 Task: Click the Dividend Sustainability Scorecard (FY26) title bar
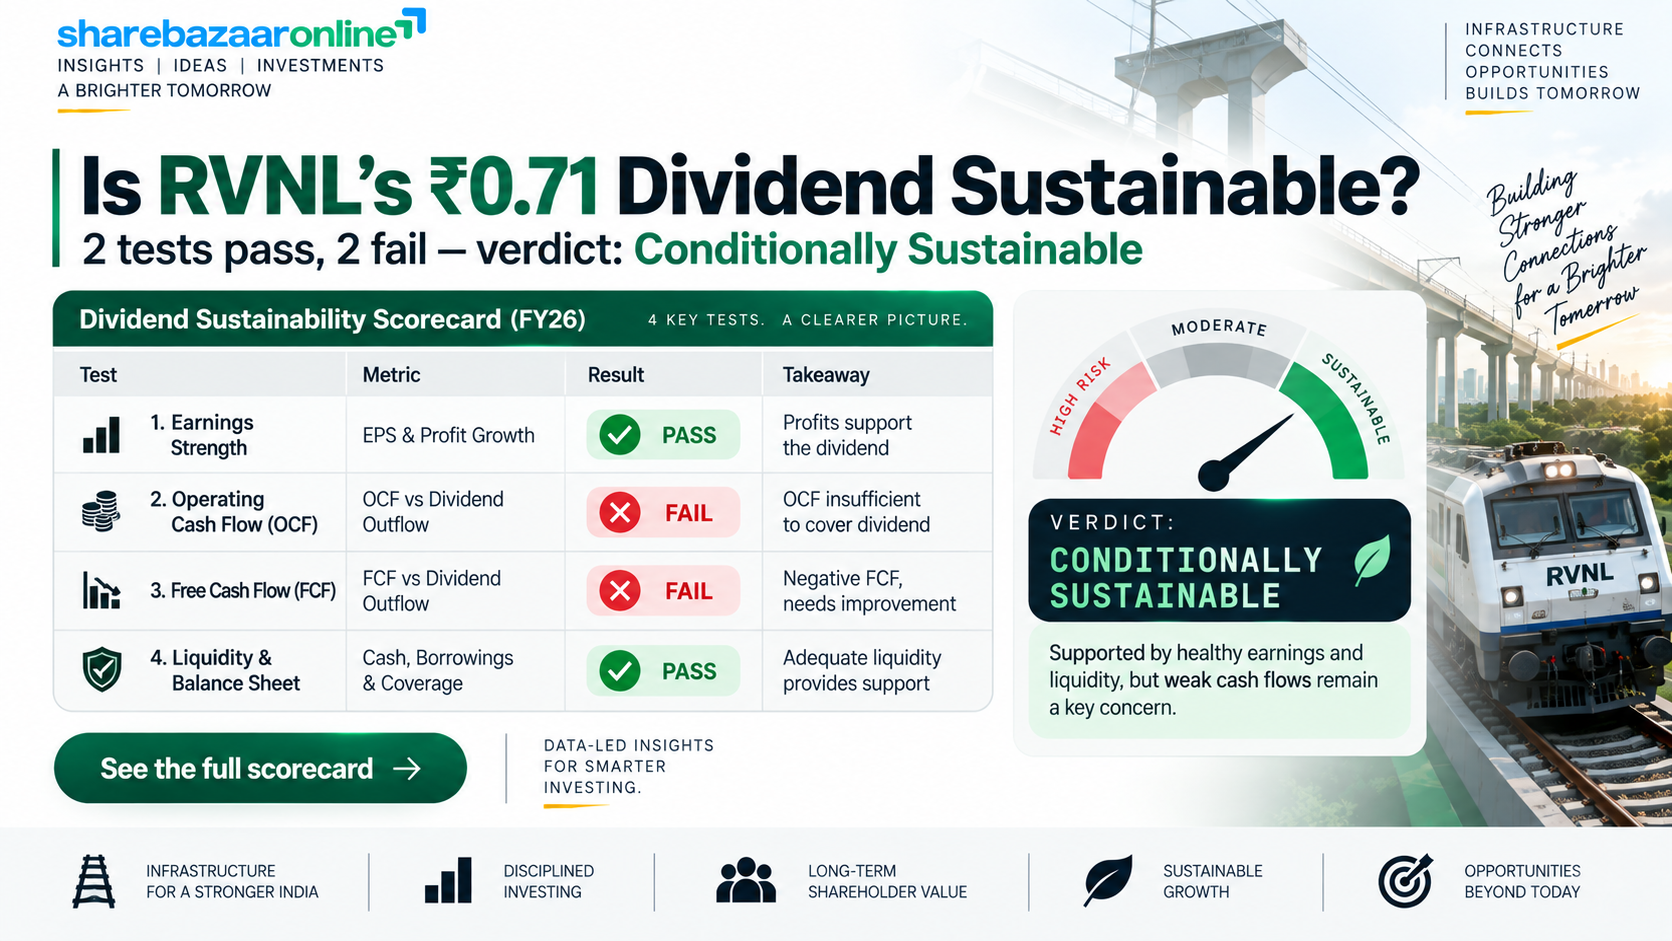point(523,319)
